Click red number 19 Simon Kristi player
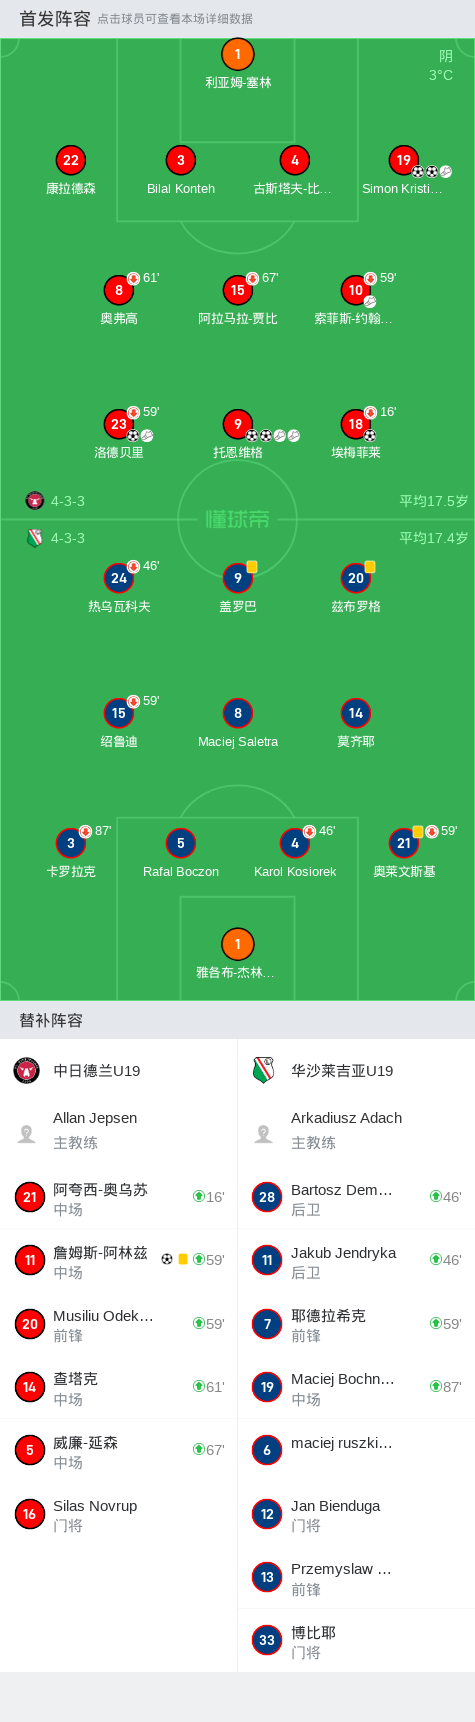This screenshot has width=475, height=1722. click(x=404, y=170)
